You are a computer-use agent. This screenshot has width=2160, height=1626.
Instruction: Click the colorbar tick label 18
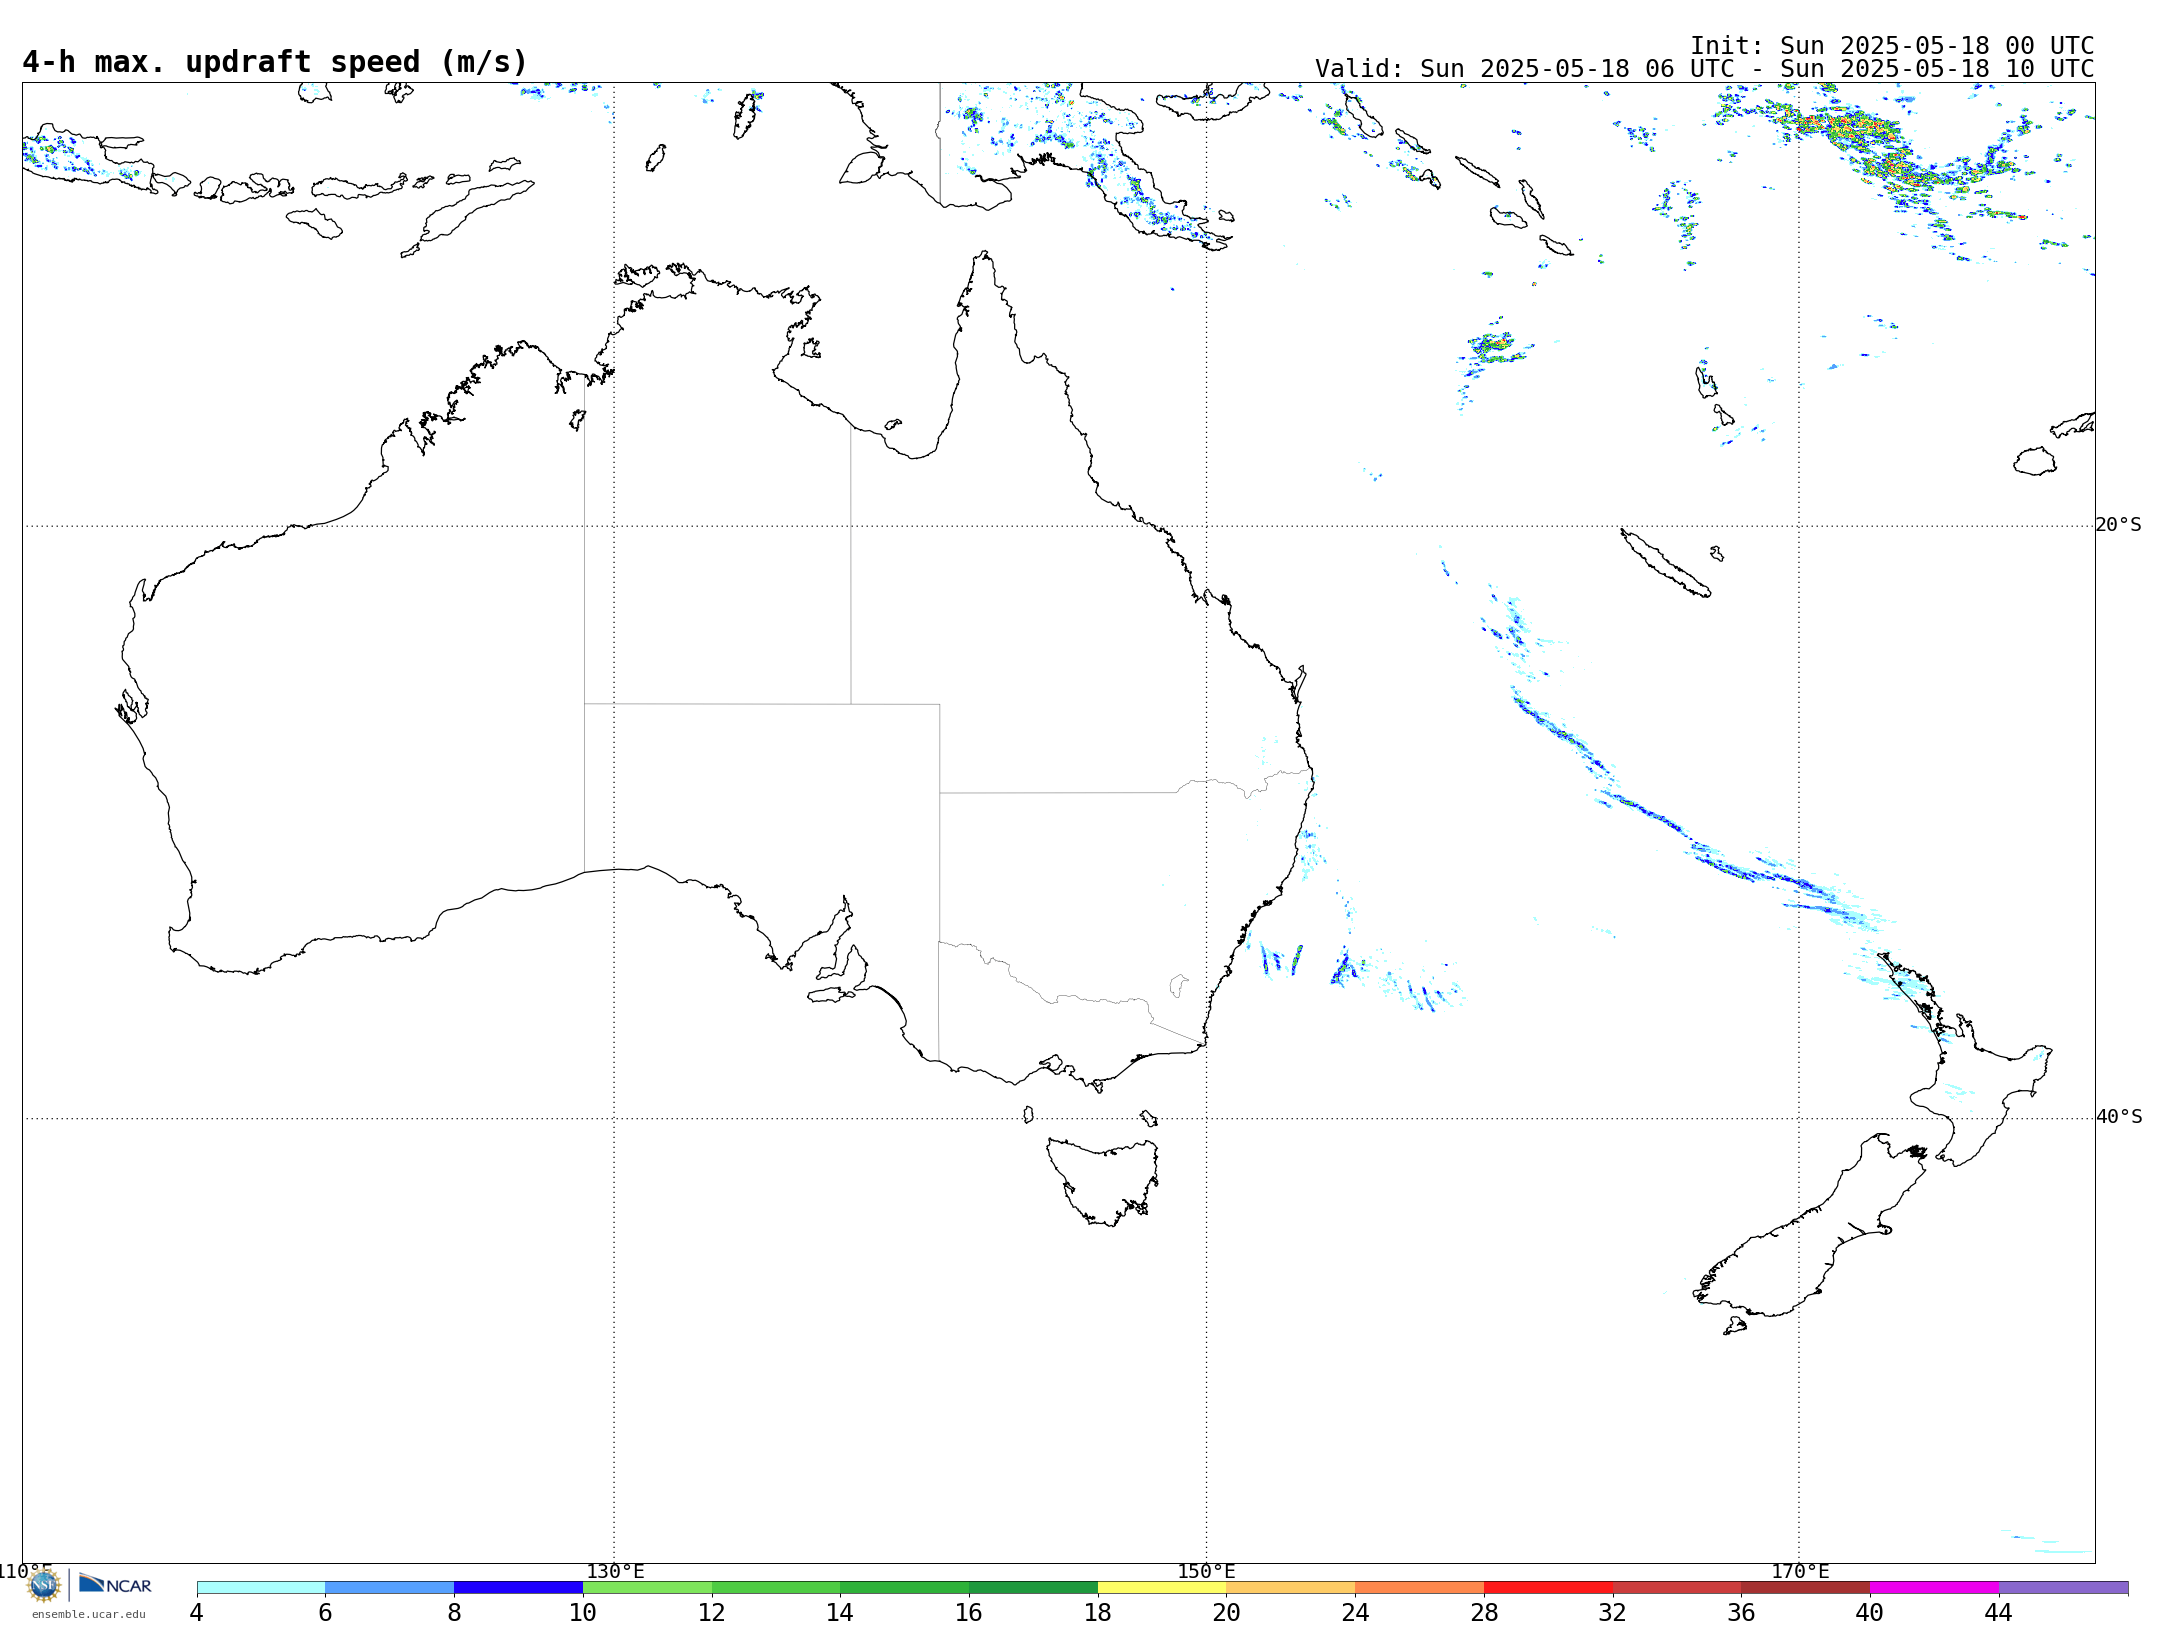1098,1612
